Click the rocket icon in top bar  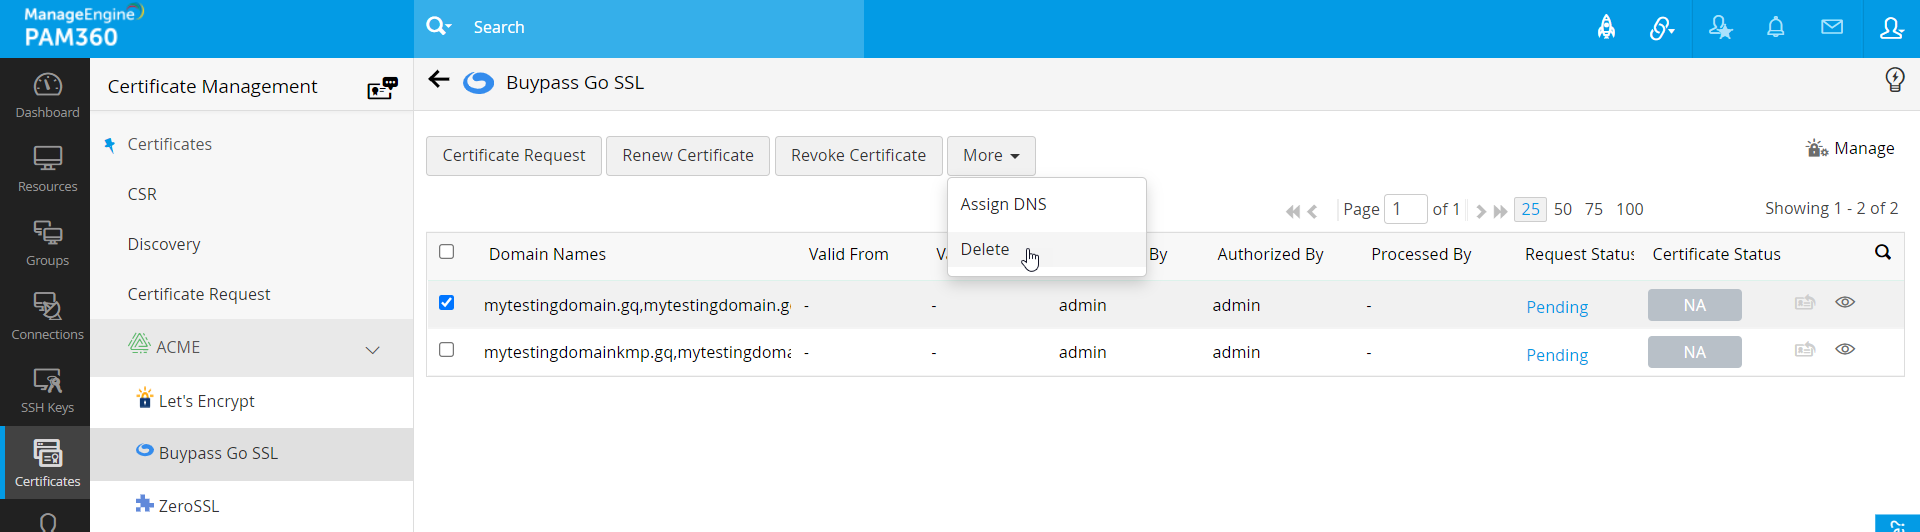tap(1606, 28)
